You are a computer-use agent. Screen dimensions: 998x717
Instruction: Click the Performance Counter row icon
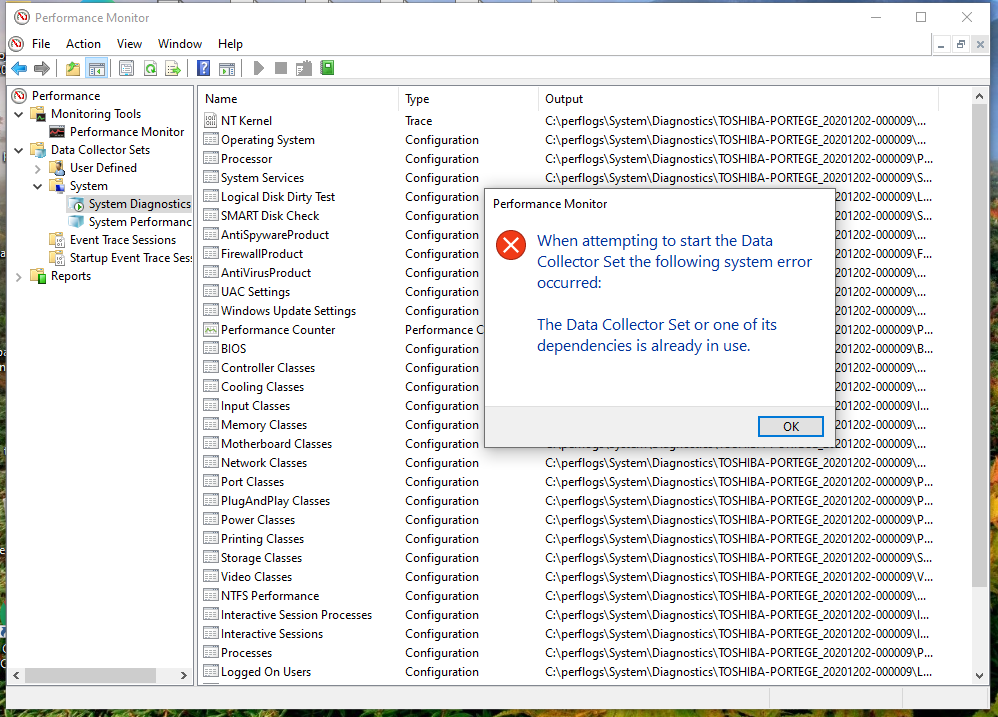[211, 330]
